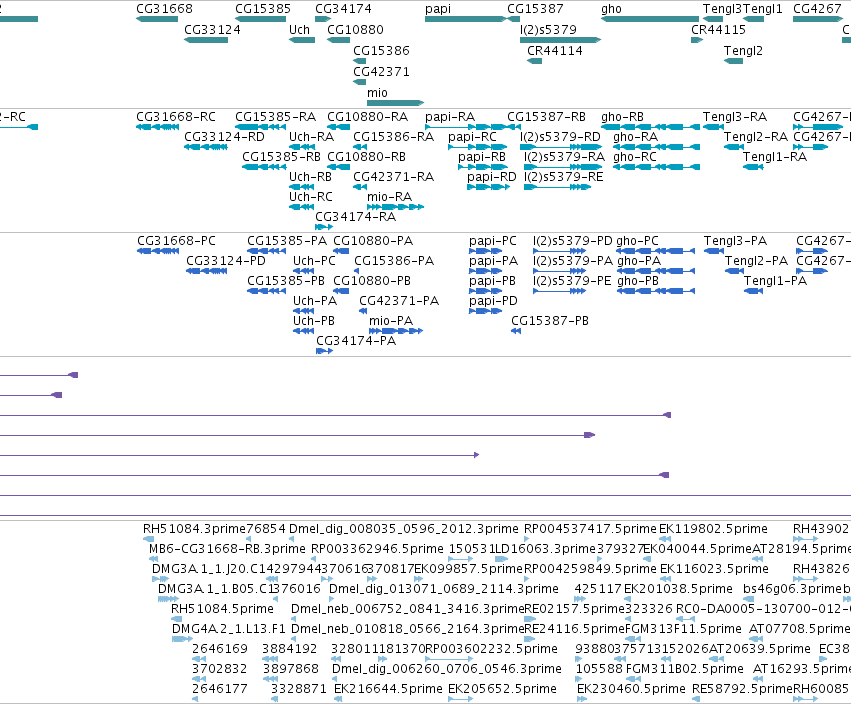Select the AT07708.5prime EST label
The width and height of the screenshot is (851, 704).
(799, 629)
